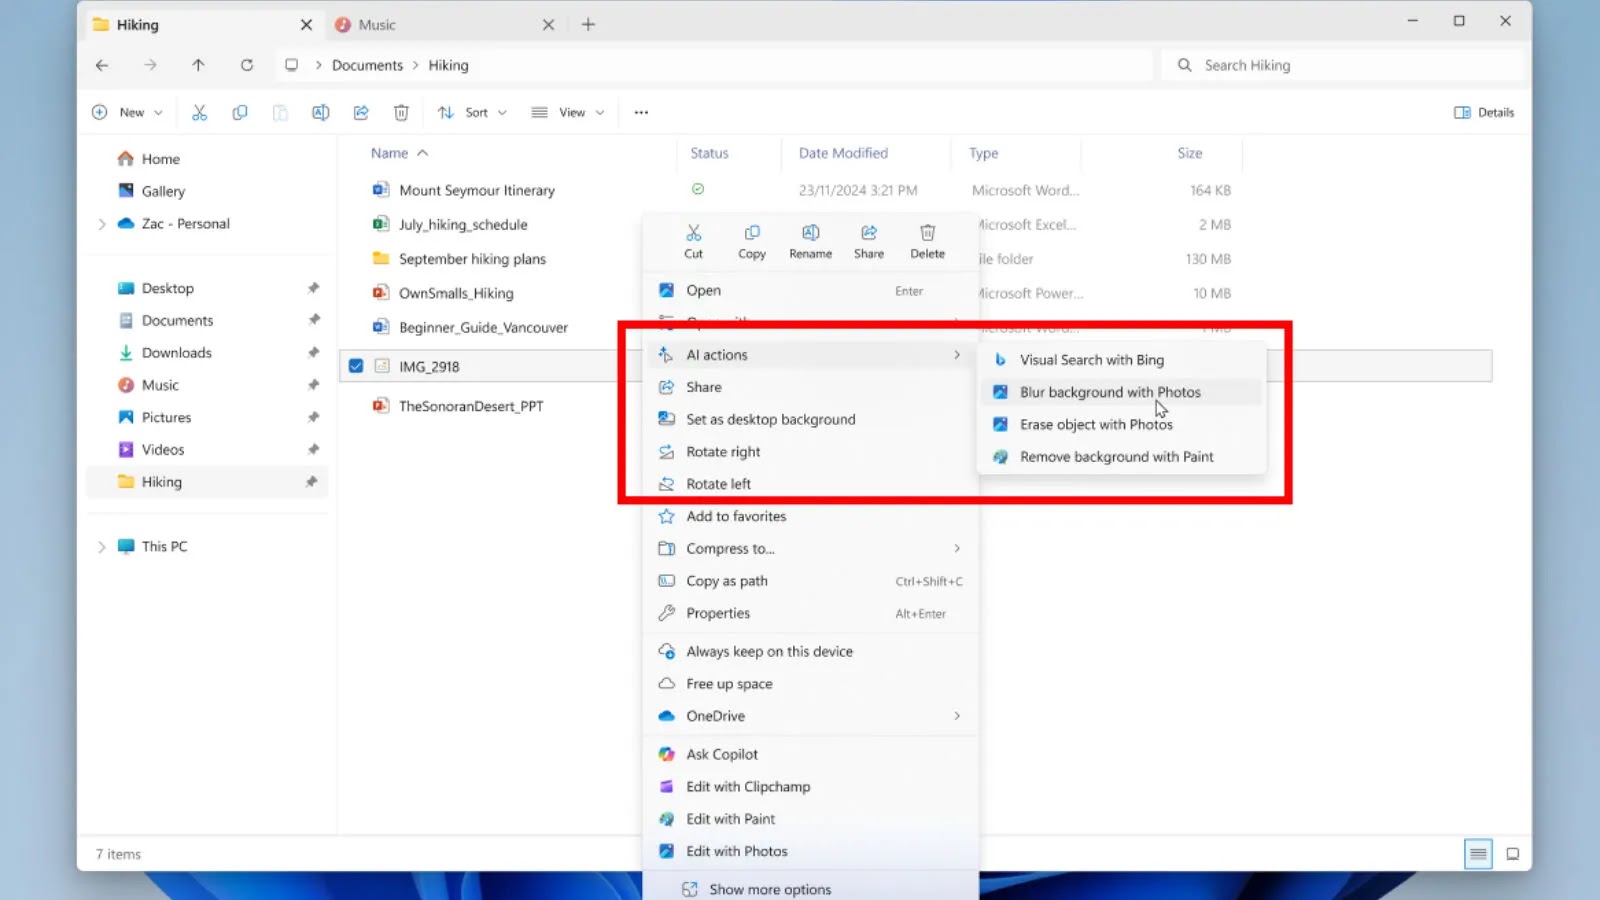Expand This PC in the sidebar
Screen dimensions: 1600x900
pos(101,546)
